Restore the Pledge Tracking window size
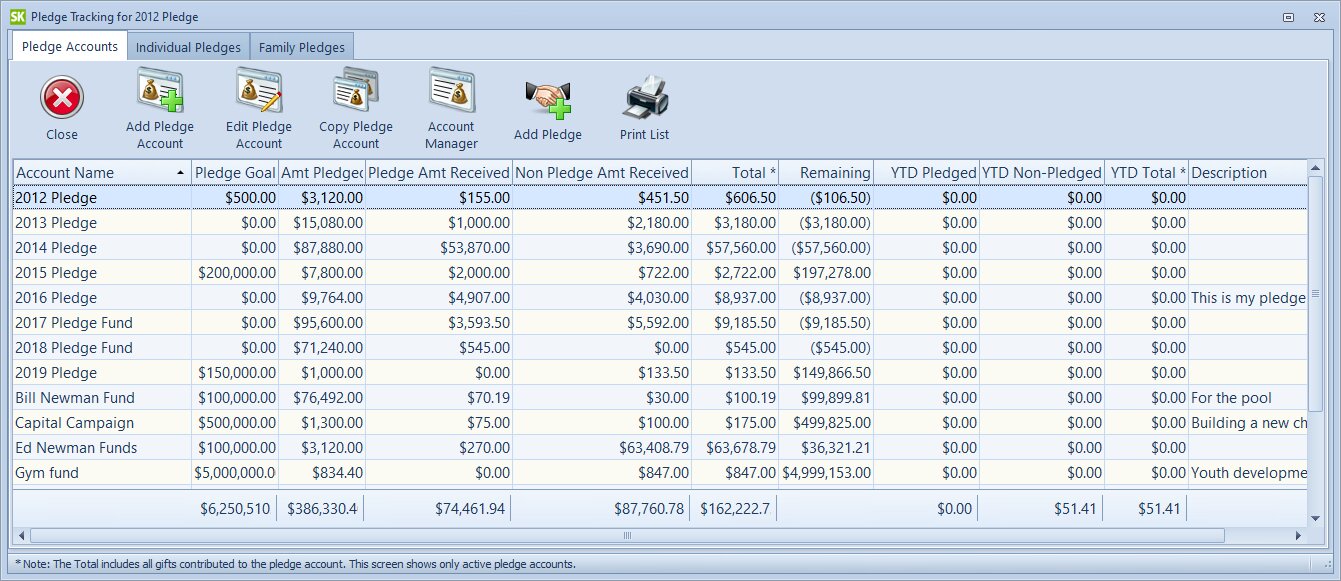1341x581 pixels. pyautogui.click(x=1289, y=17)
